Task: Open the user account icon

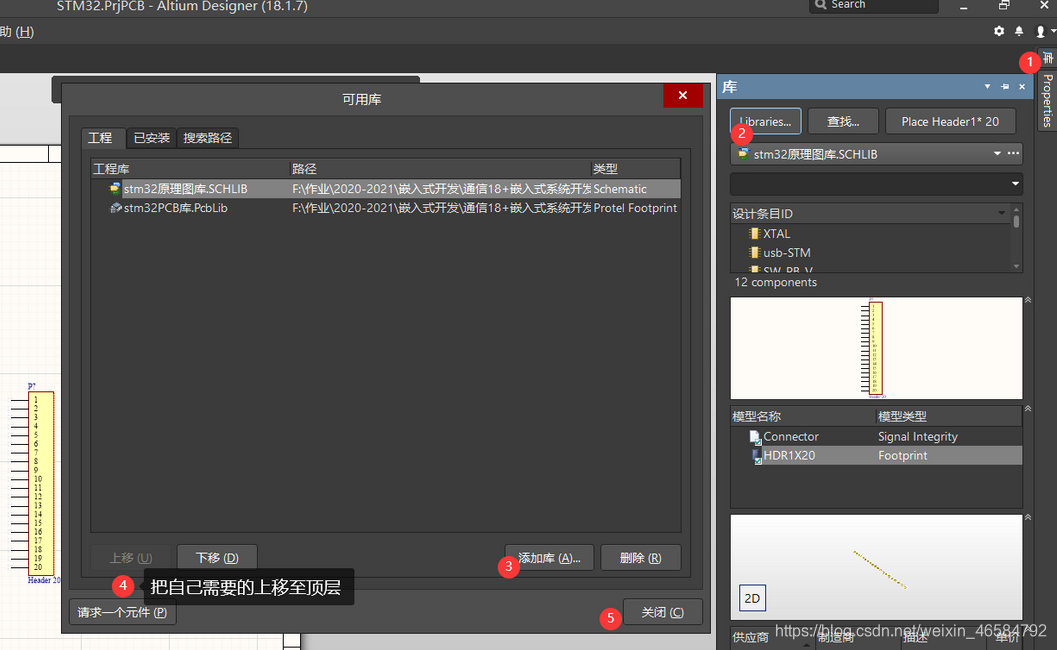Action: pyautogui.click(x=1041, y=31)
